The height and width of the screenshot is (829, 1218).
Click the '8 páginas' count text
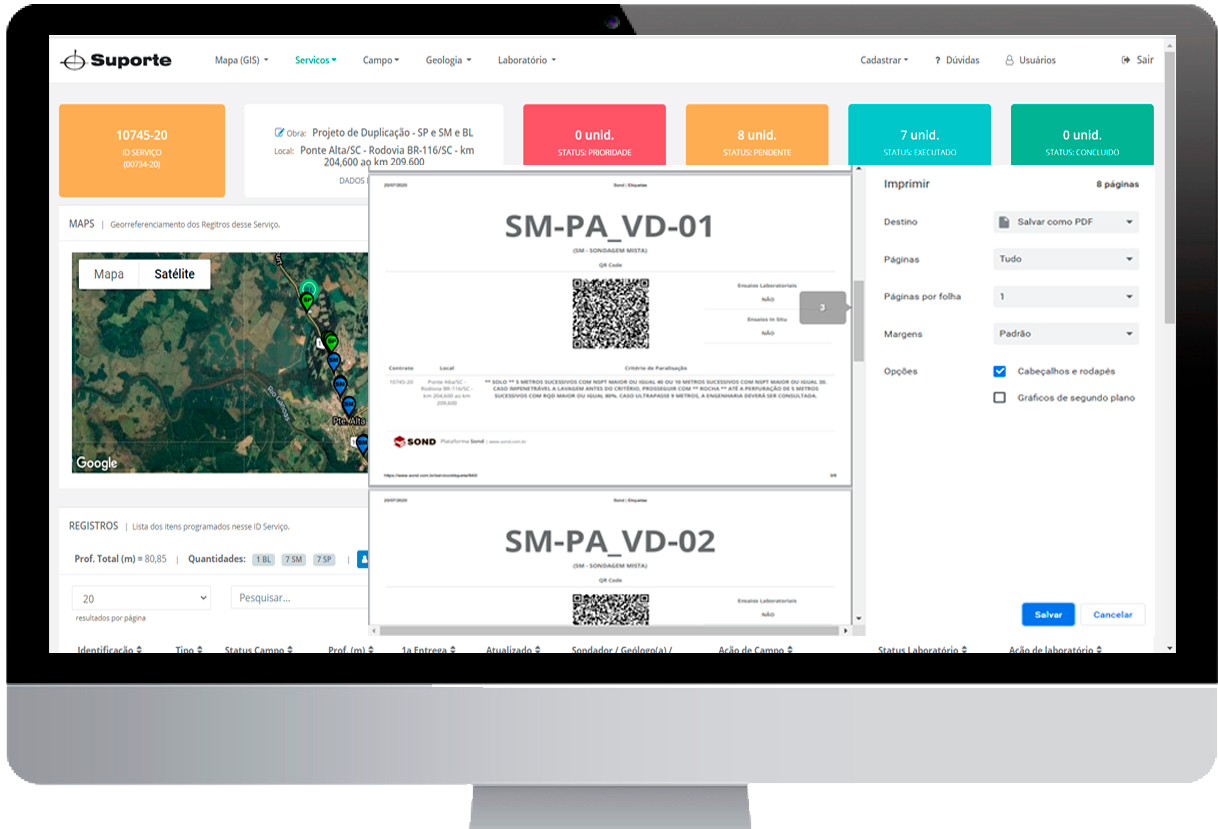click(x=1117, y=185)
